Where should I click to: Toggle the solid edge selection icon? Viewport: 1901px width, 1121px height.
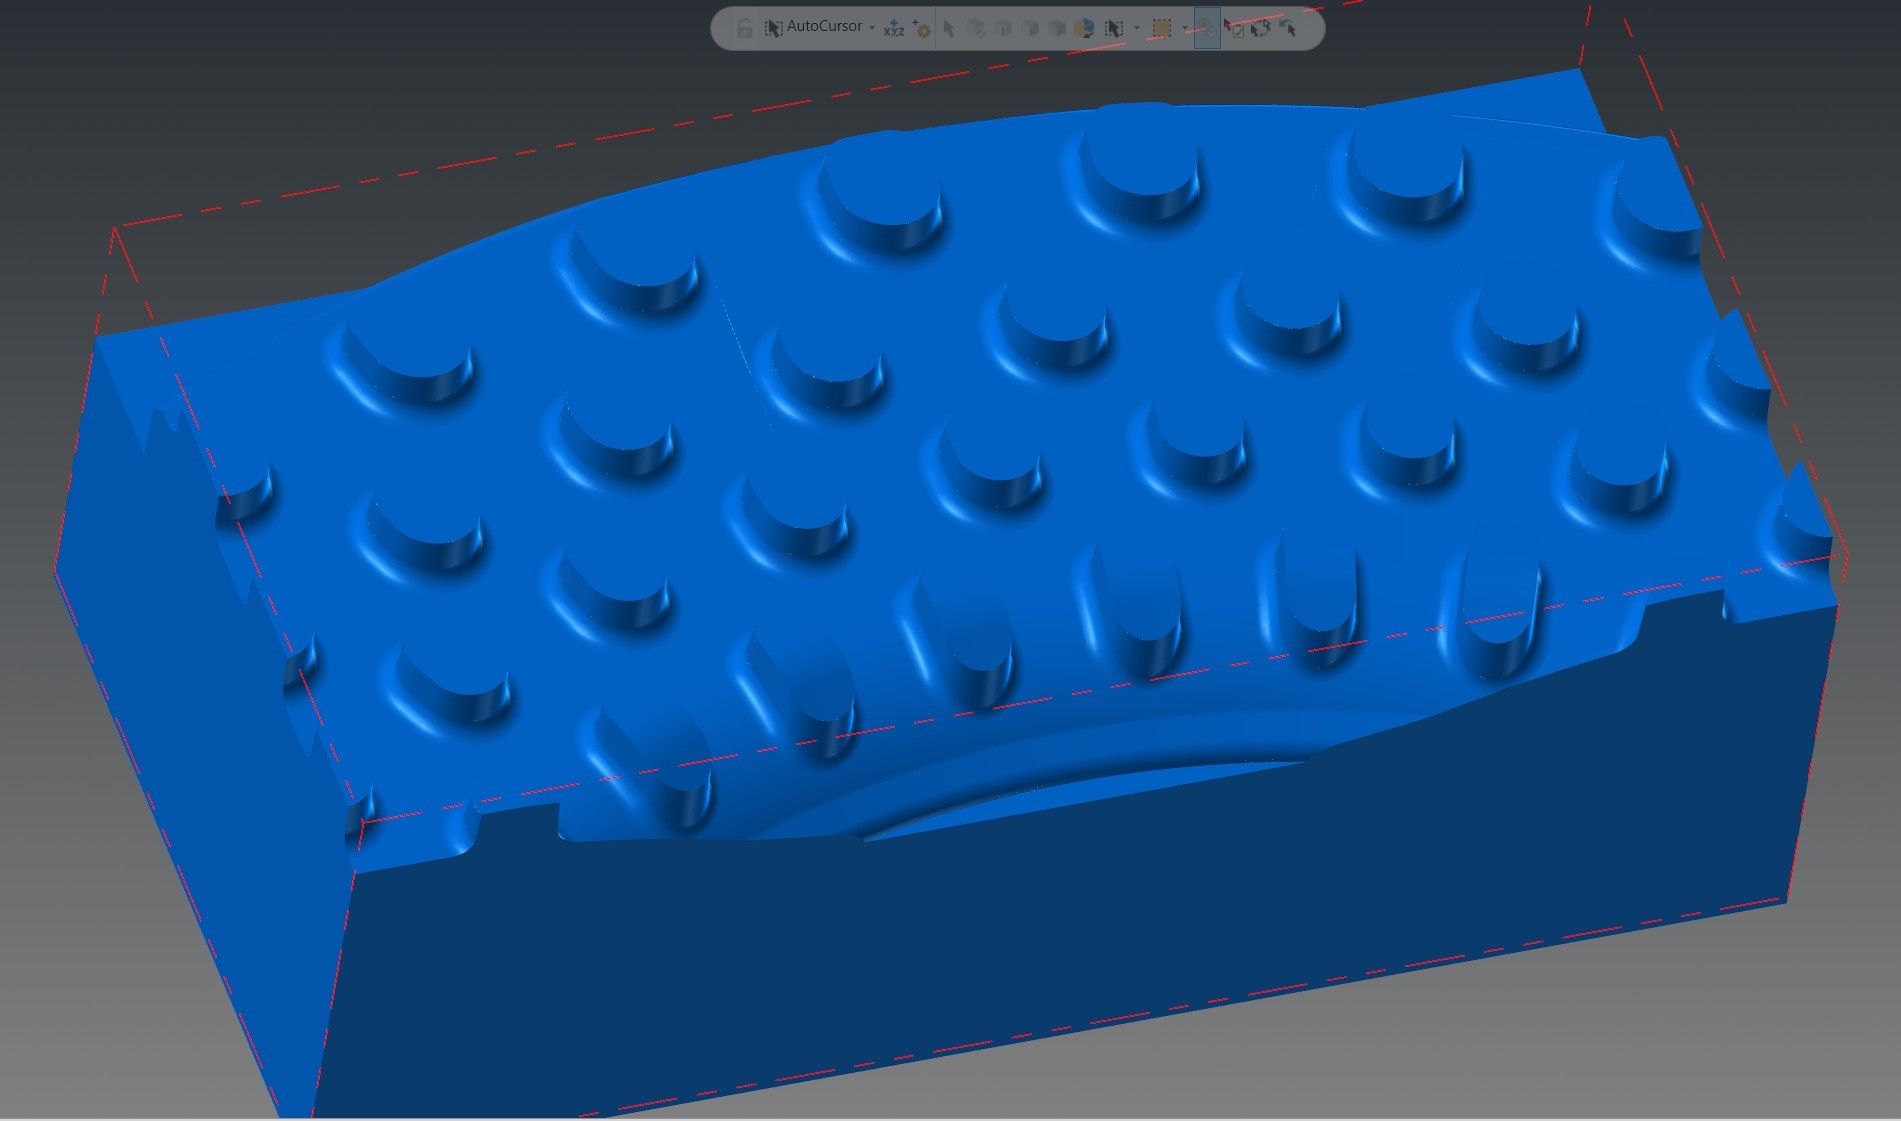coord(1003,29)
